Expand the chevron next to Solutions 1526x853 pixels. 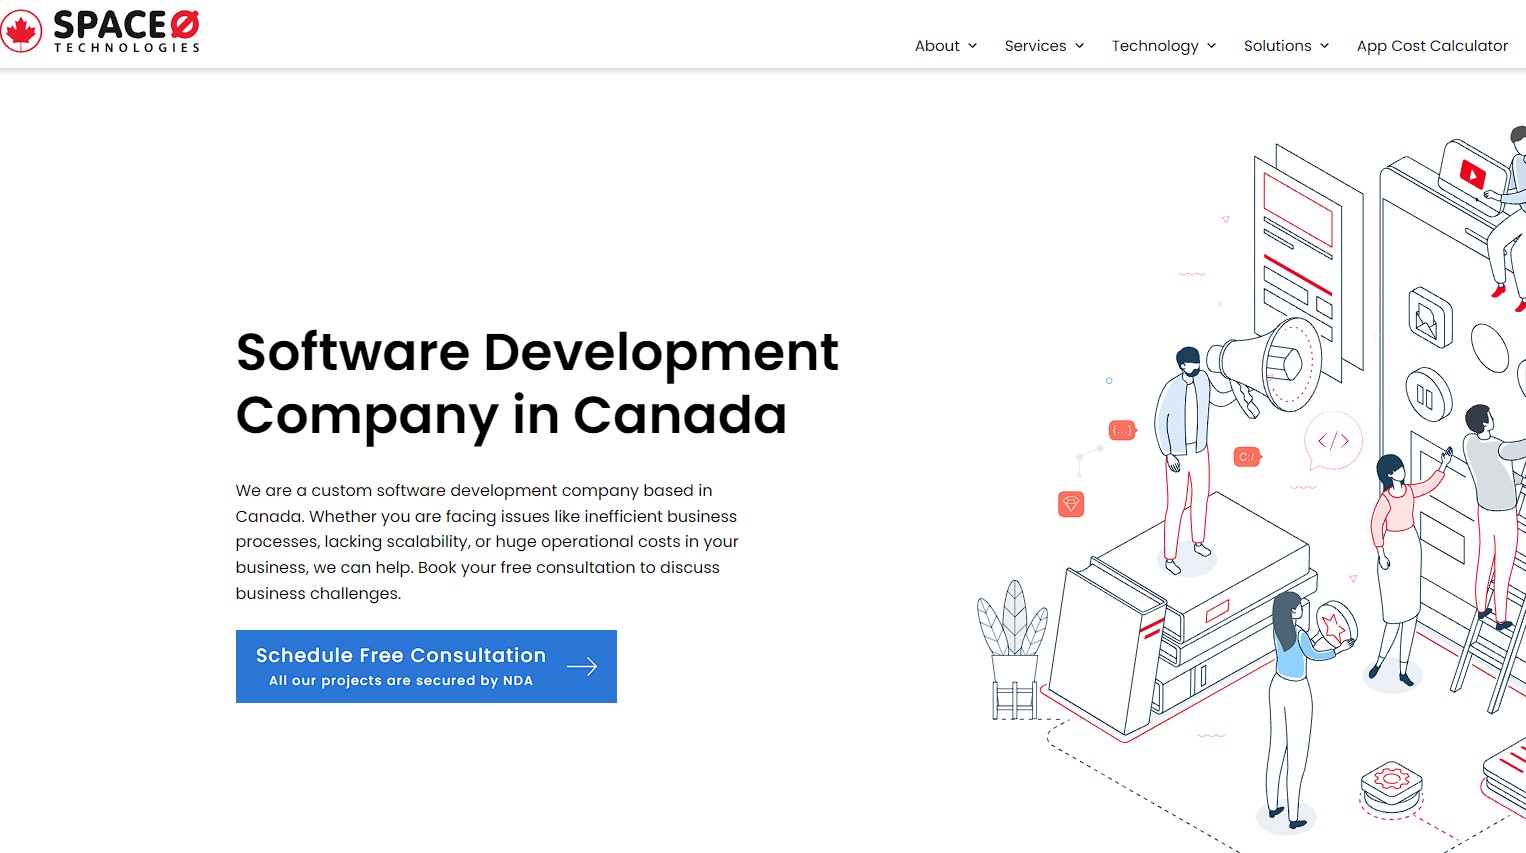tap(1324, 46)
